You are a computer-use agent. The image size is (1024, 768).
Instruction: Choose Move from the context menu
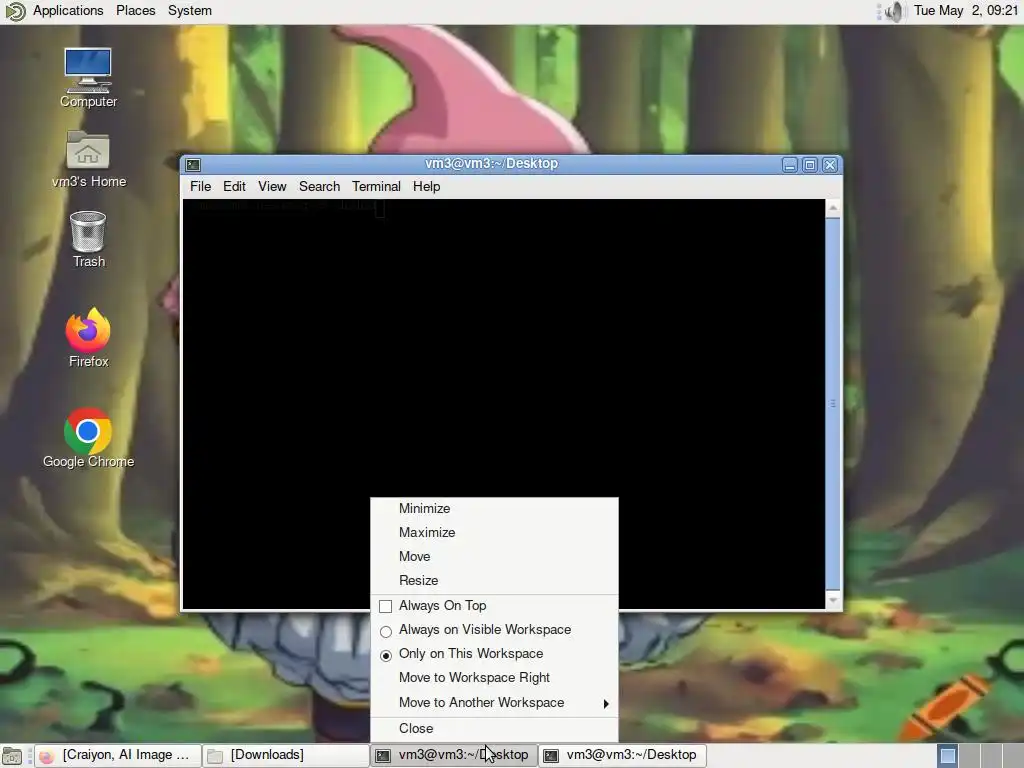pyautogui.click(x=494, y=556)
